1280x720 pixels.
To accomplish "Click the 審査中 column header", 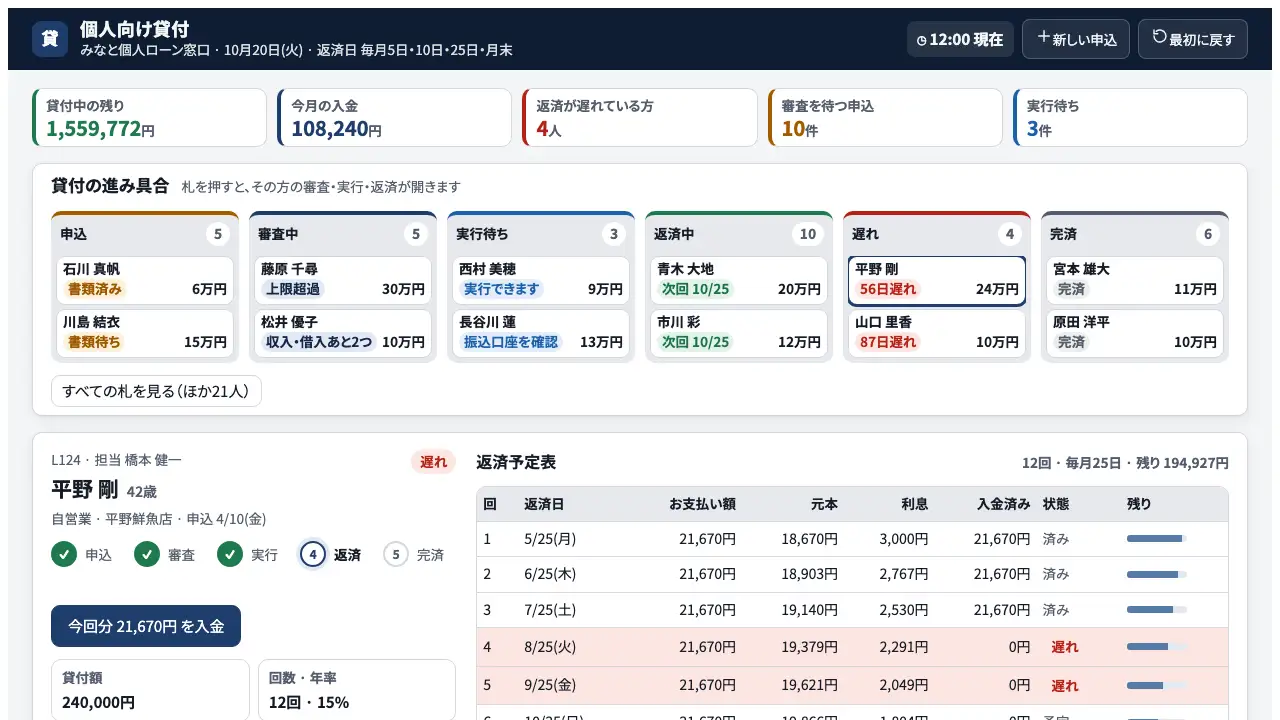I will [343, 234].
